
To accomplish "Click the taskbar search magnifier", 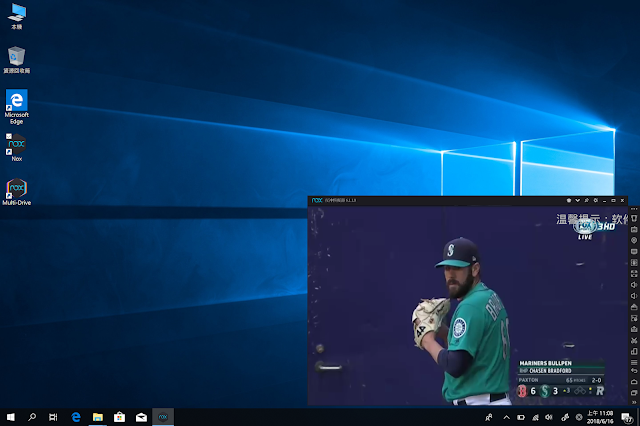I will pyautogui.click(x=32, y=417).
